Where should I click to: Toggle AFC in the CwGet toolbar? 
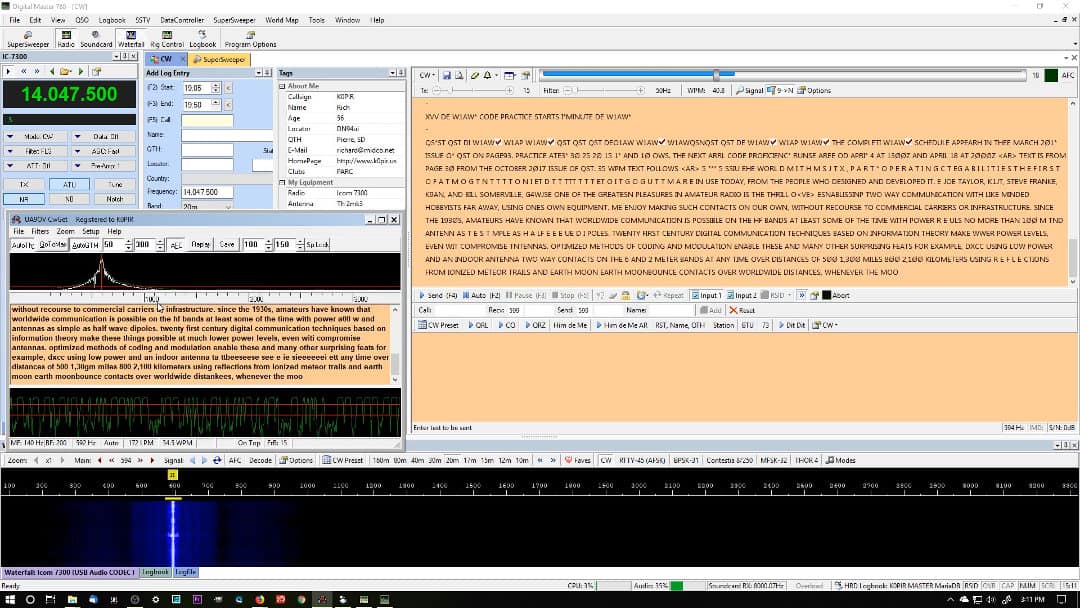click(176, 244)
